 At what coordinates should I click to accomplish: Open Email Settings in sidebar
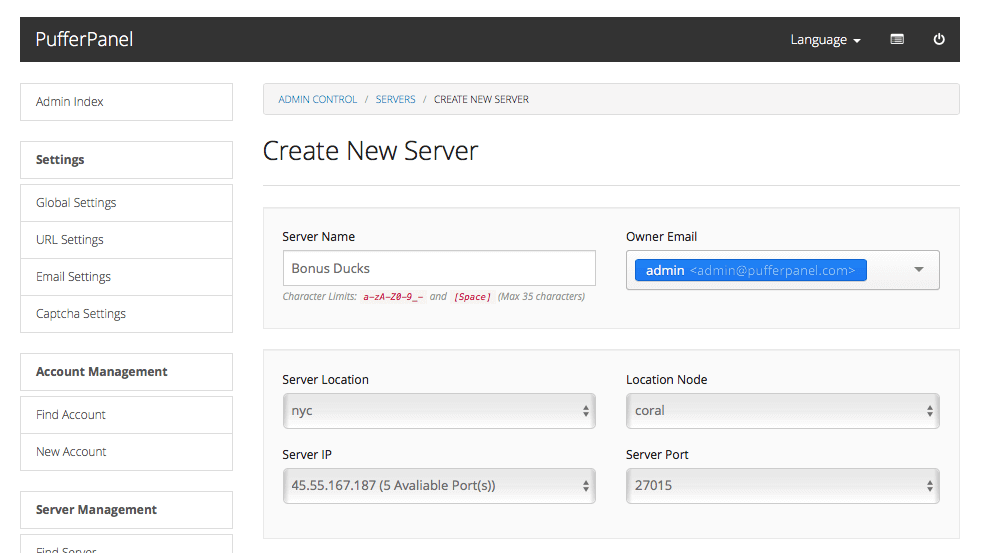[126, 277]
